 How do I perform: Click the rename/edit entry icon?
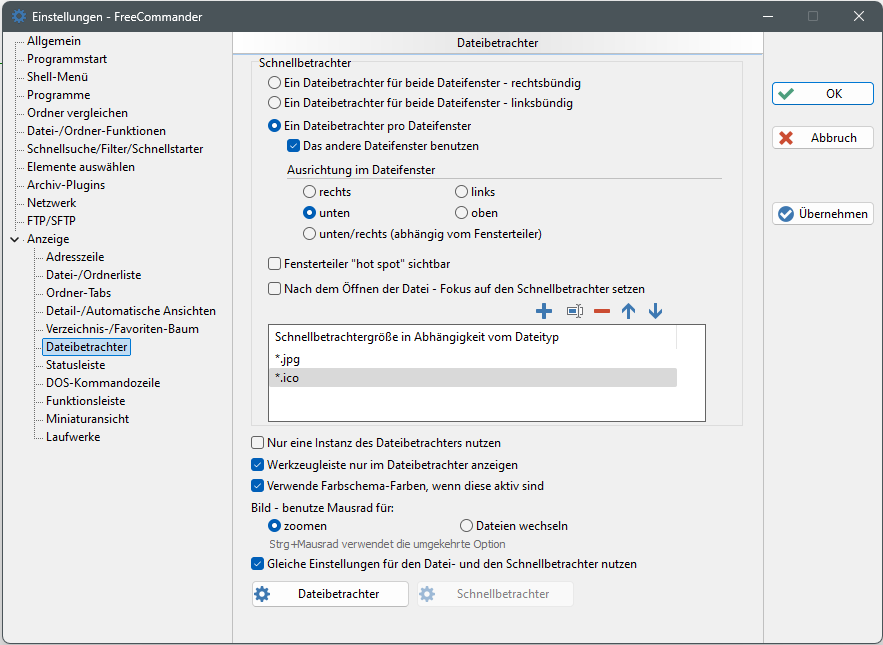(x=574, y=311)
